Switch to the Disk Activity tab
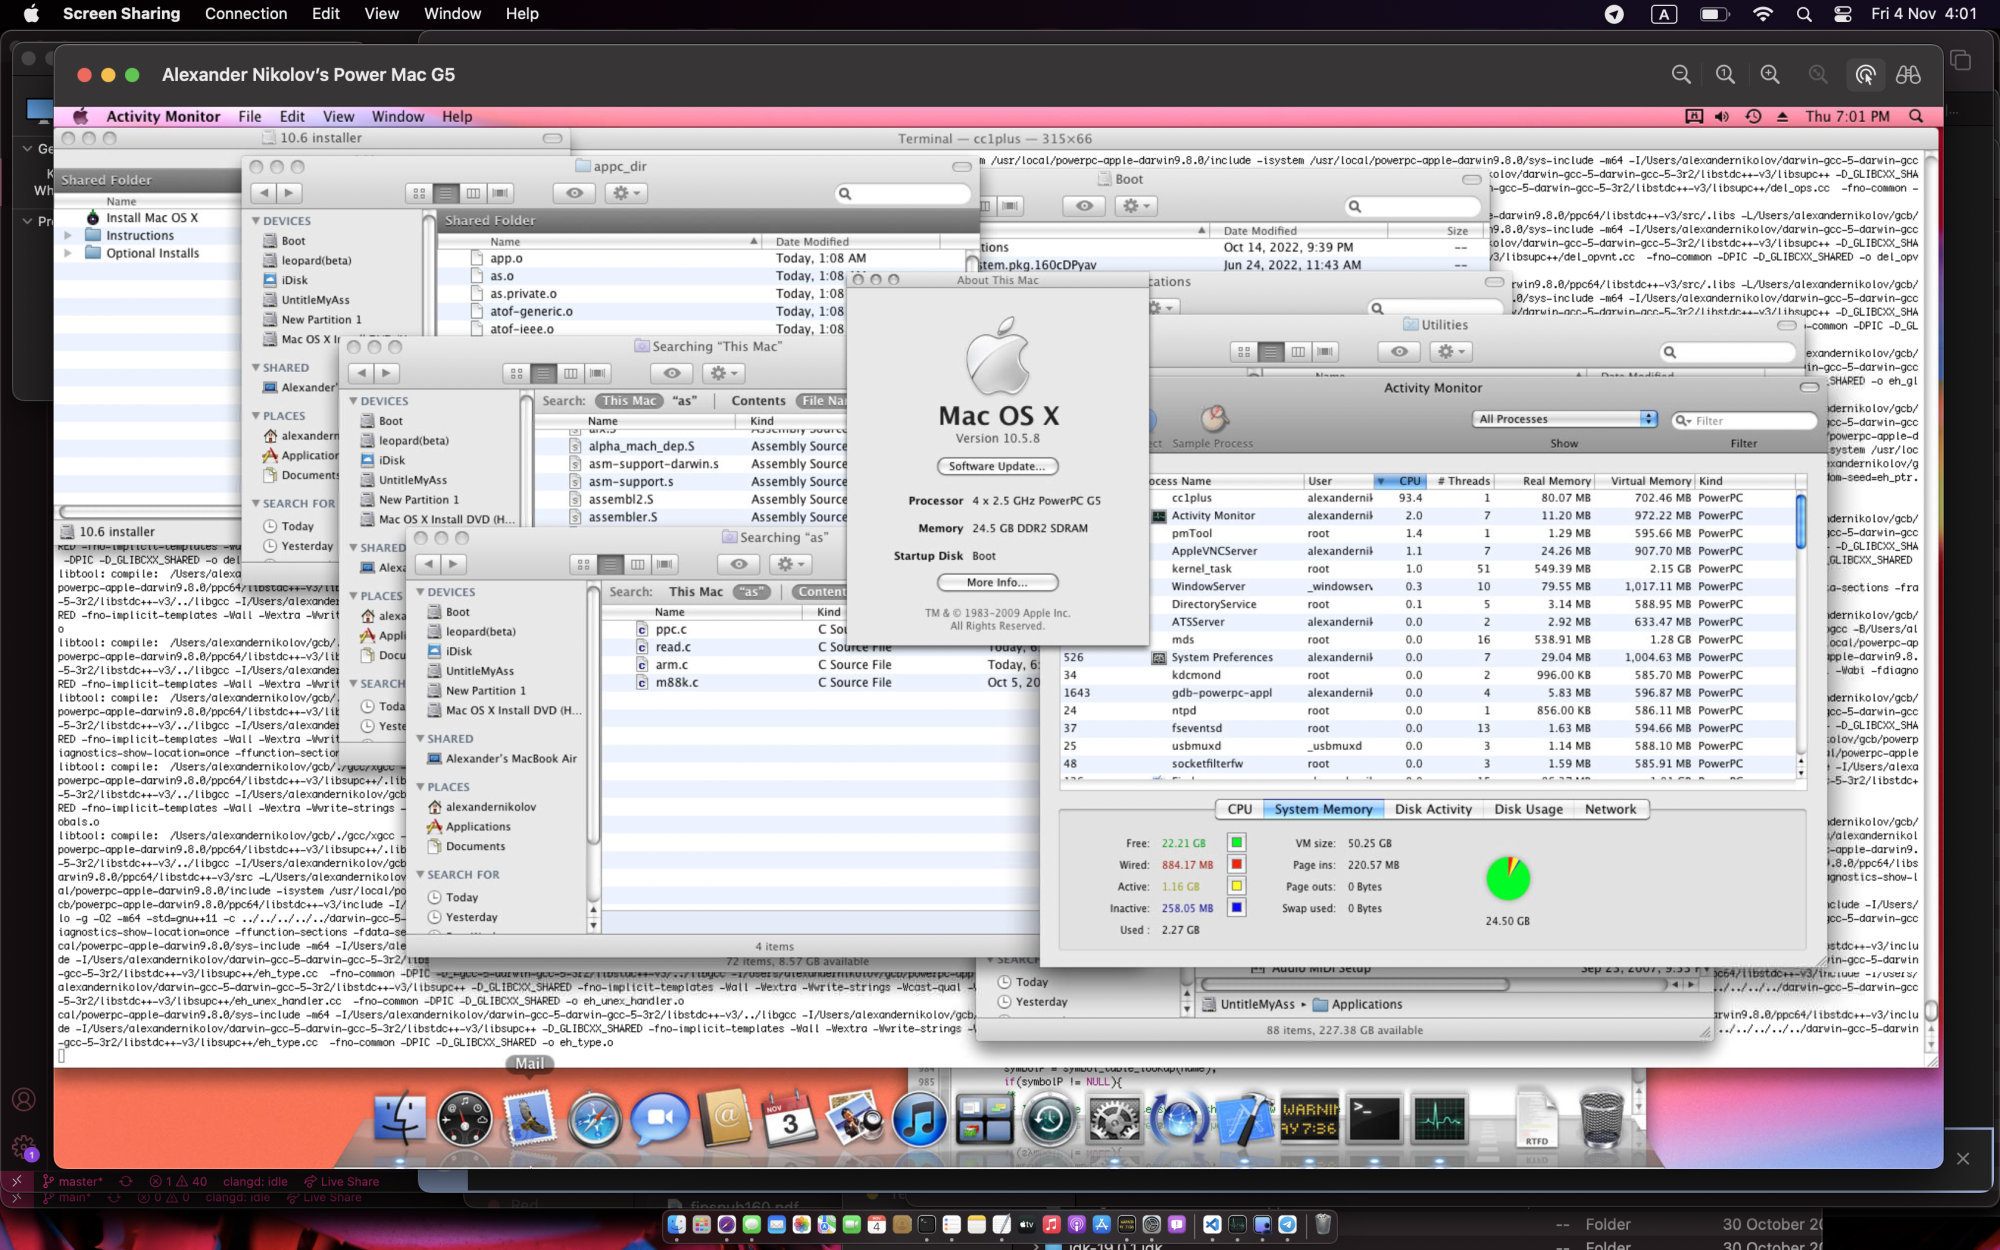This screenshot has height=1250, width=2000. click(1432, 809)
